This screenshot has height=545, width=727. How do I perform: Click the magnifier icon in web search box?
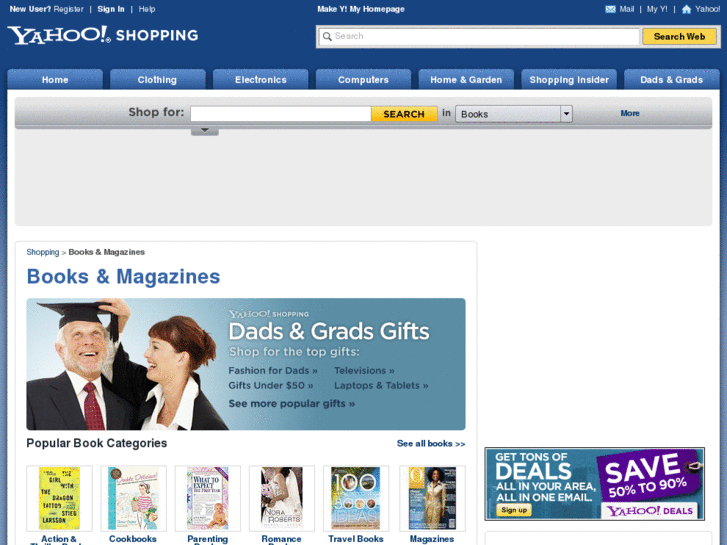tap(327, 36)
